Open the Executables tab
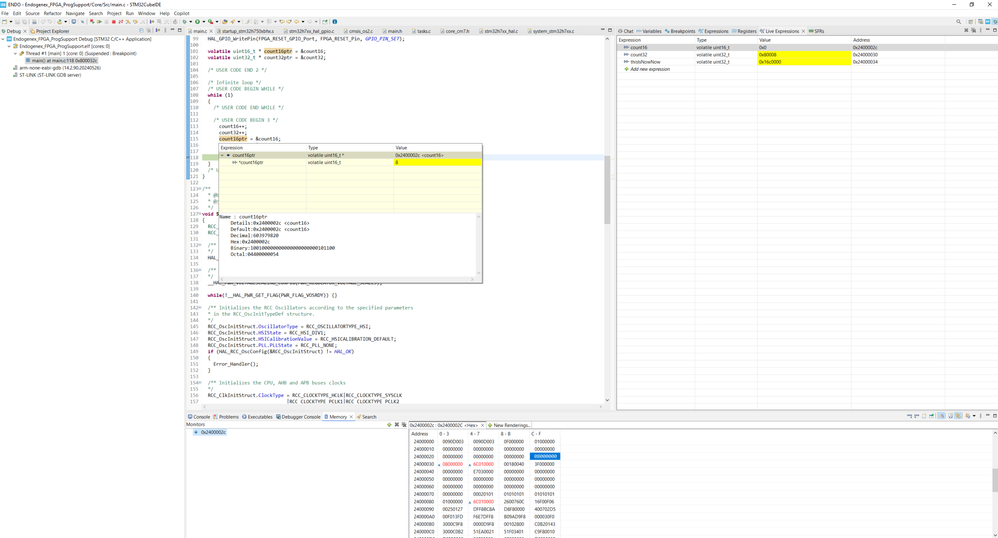This screenshot has height=538, width=998. click(x=257, y=417)
